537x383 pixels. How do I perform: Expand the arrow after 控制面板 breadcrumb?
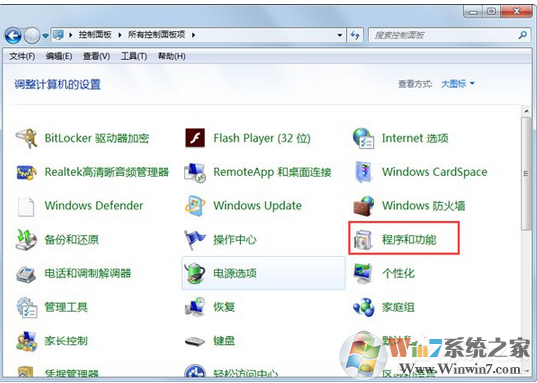tap(120, 35)
